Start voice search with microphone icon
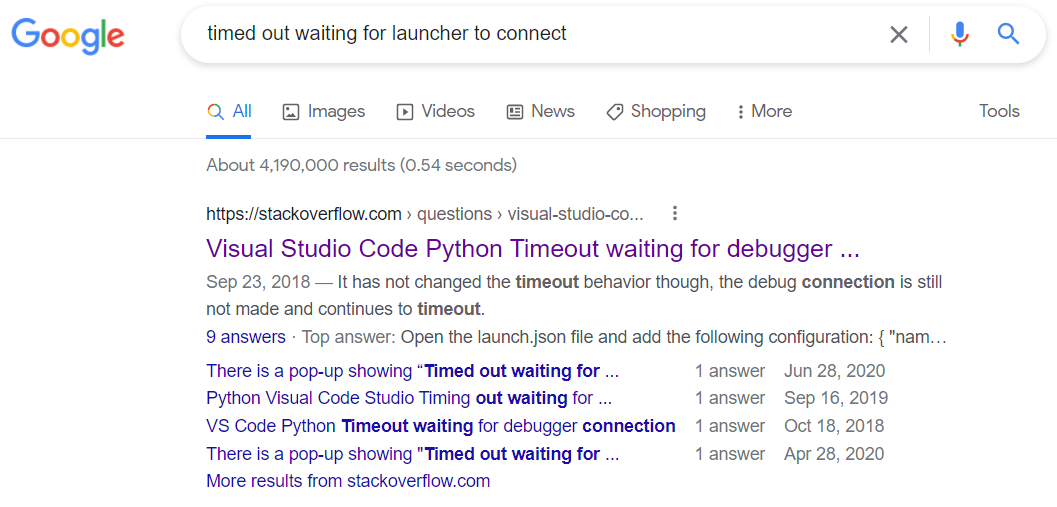 (x=960, y=33)
